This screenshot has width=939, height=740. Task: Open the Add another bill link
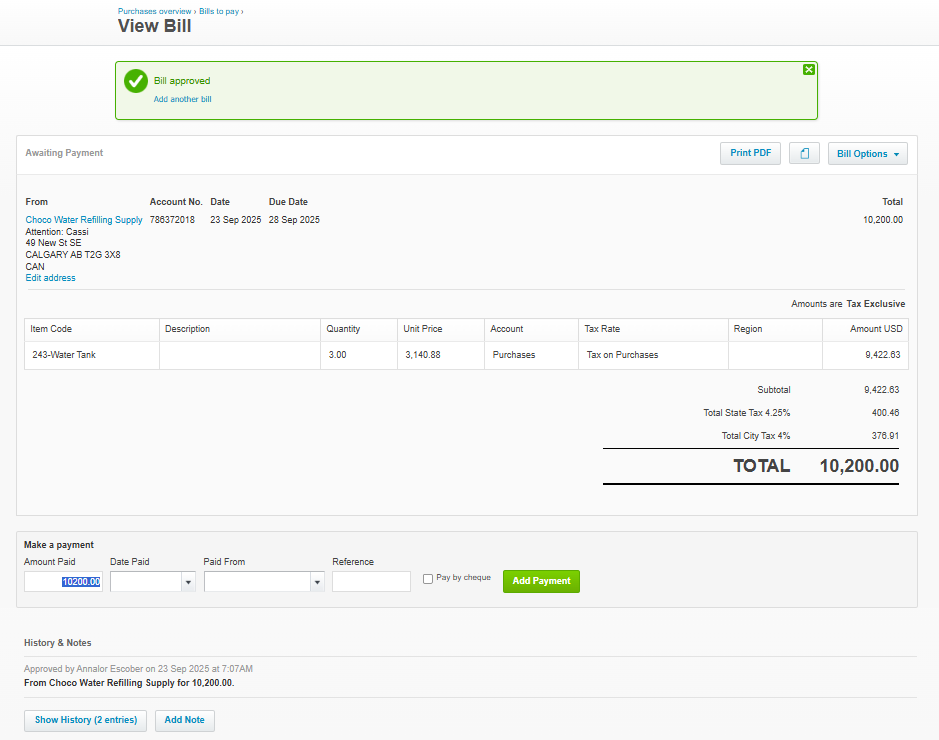pyautogui.click(x=182, y=100)
